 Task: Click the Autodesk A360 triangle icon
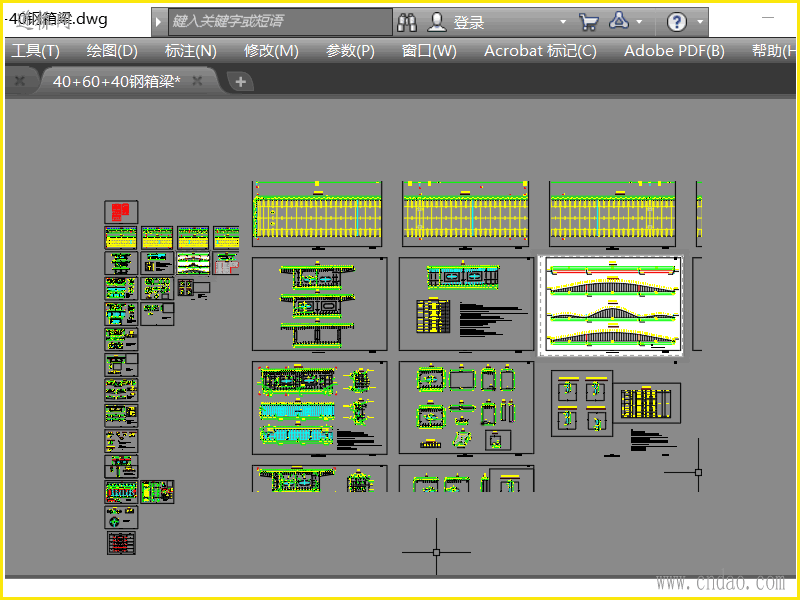click(x=619, y=22)
